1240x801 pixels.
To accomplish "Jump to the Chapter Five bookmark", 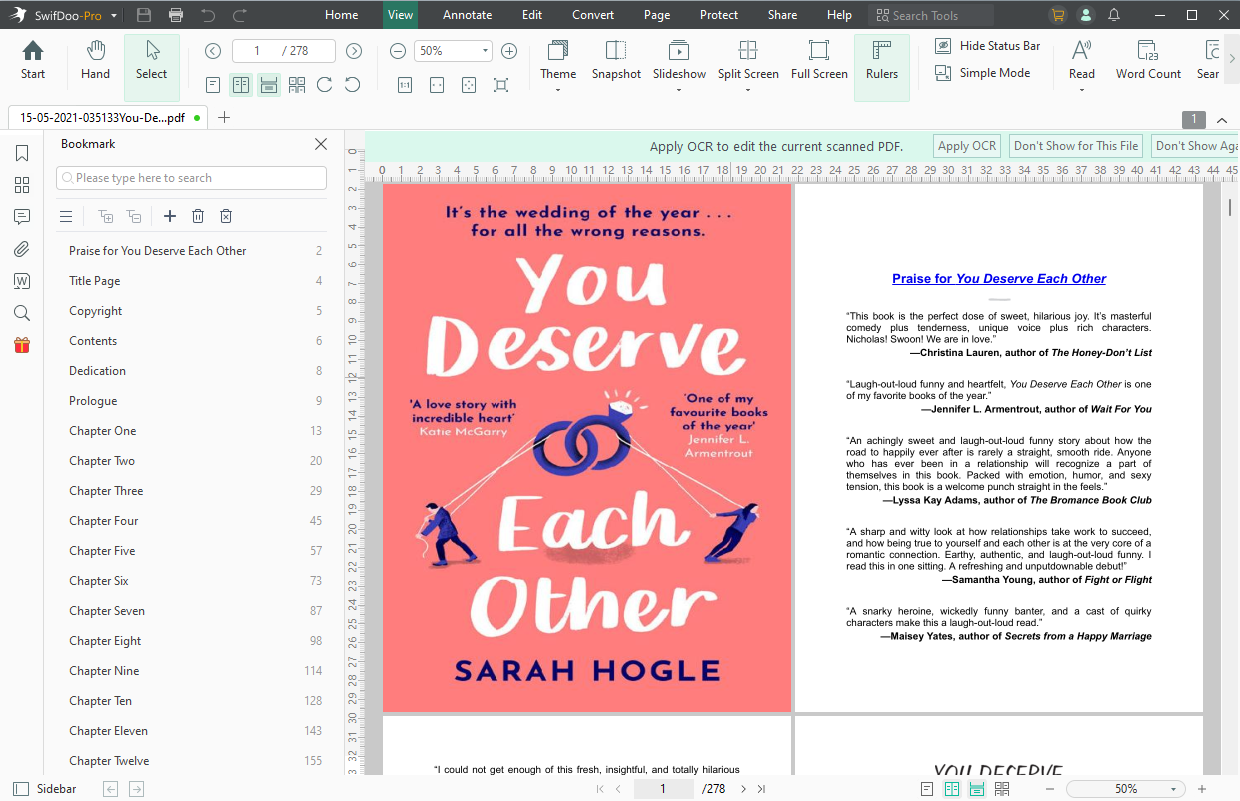I will [x=195, y=551].
